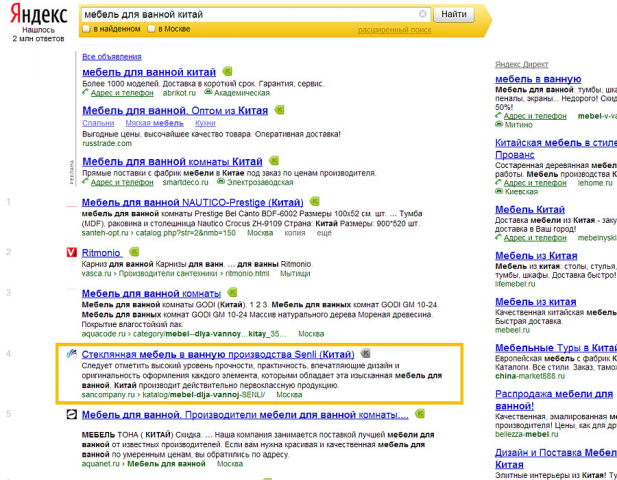Open 'Мебель для ванной. Производители мебели' result
This screenshot has height=480, width=617.
245,415
